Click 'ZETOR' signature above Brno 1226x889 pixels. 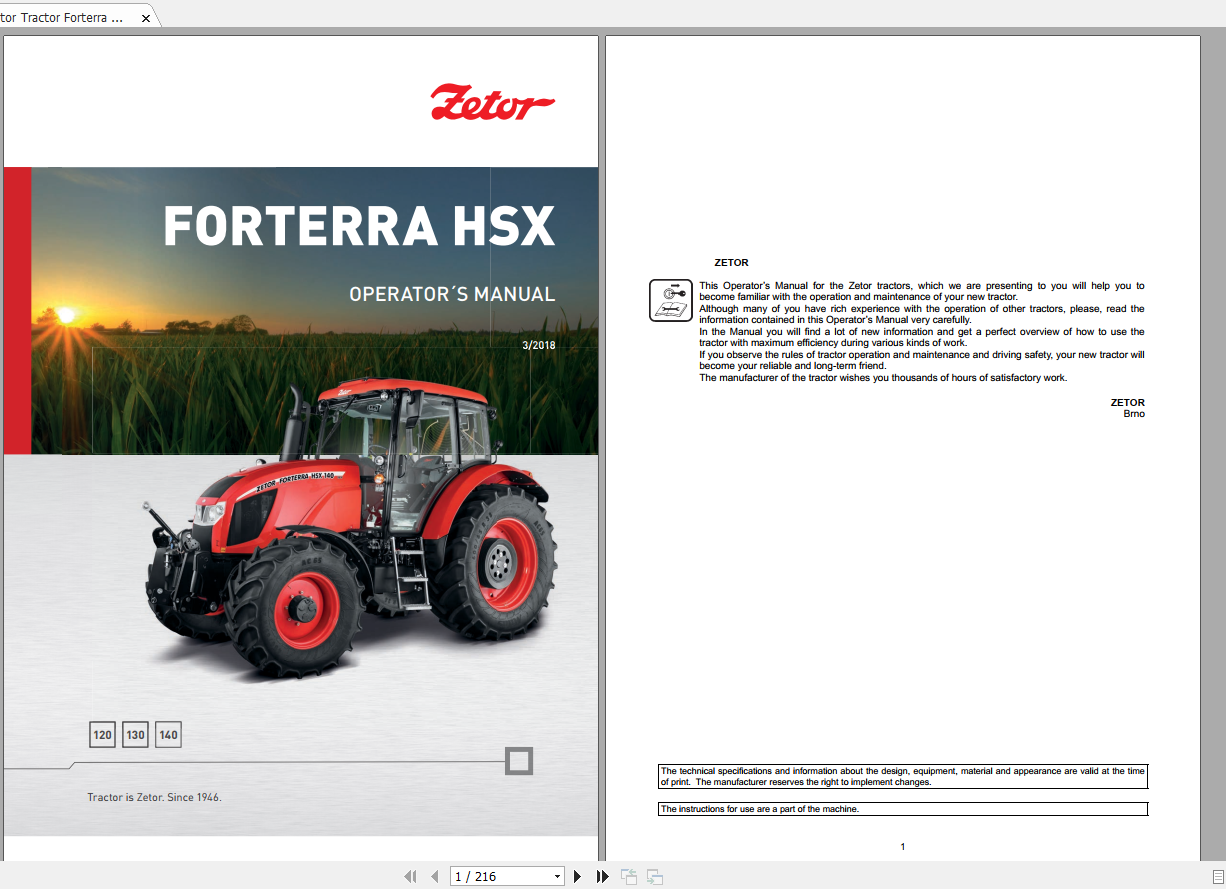[1128, 403]
